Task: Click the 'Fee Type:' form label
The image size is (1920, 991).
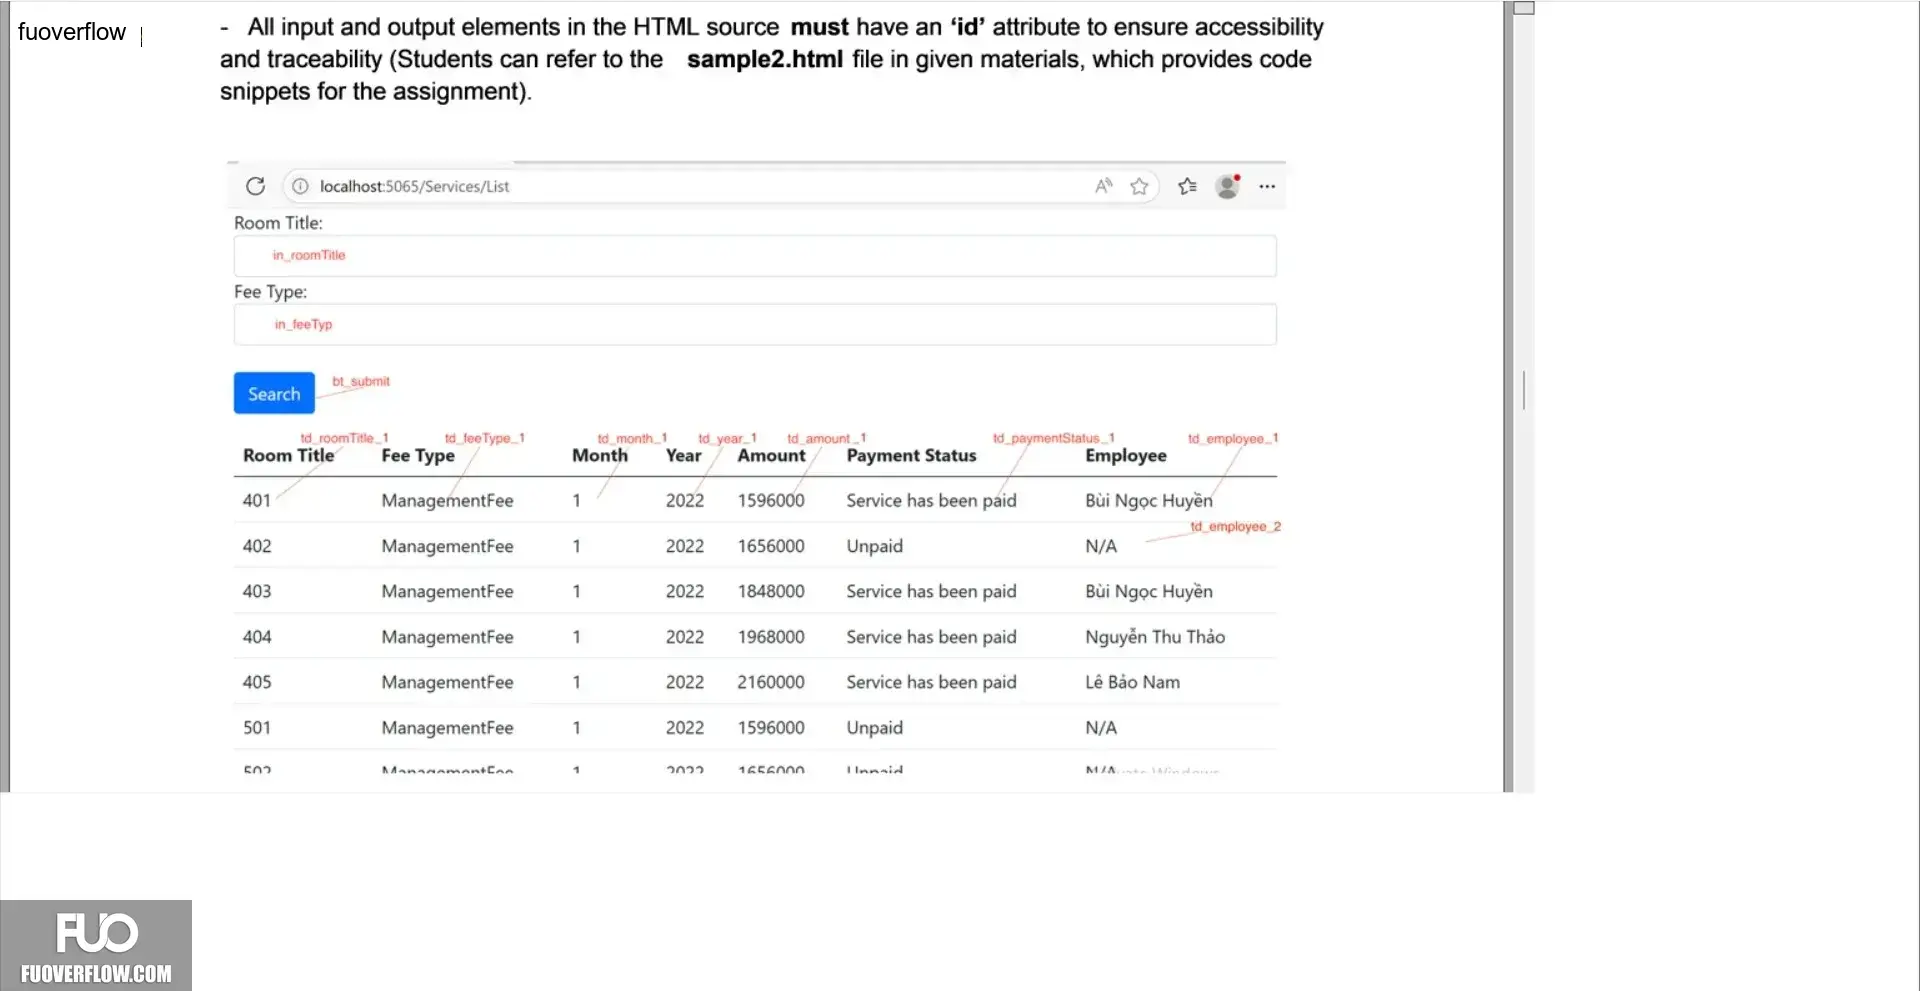Action: click(x=270, y=292)
